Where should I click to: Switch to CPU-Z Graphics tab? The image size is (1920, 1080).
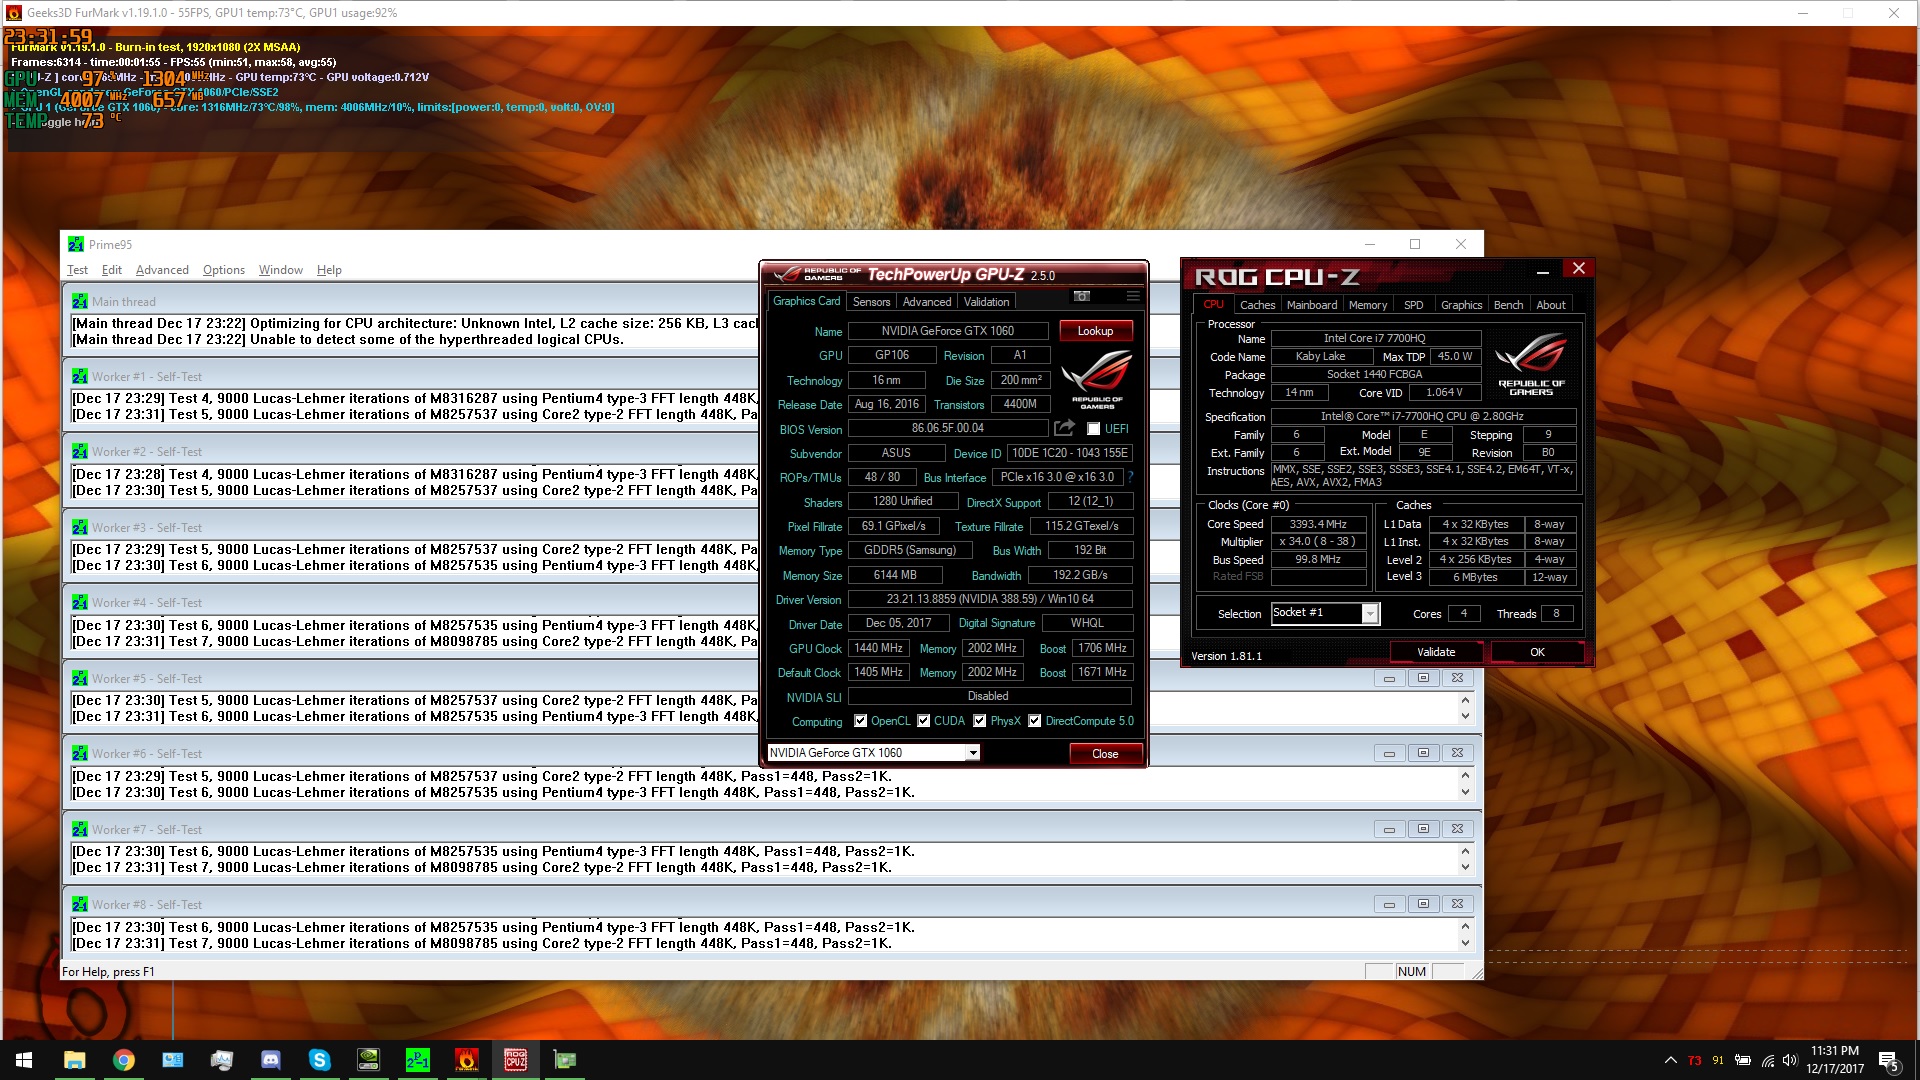pyautogui.click(x=1461, y=305)
